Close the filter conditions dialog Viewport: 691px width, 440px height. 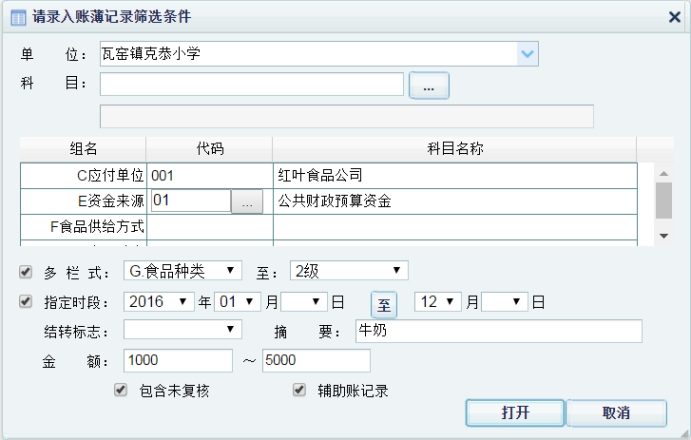674,16
